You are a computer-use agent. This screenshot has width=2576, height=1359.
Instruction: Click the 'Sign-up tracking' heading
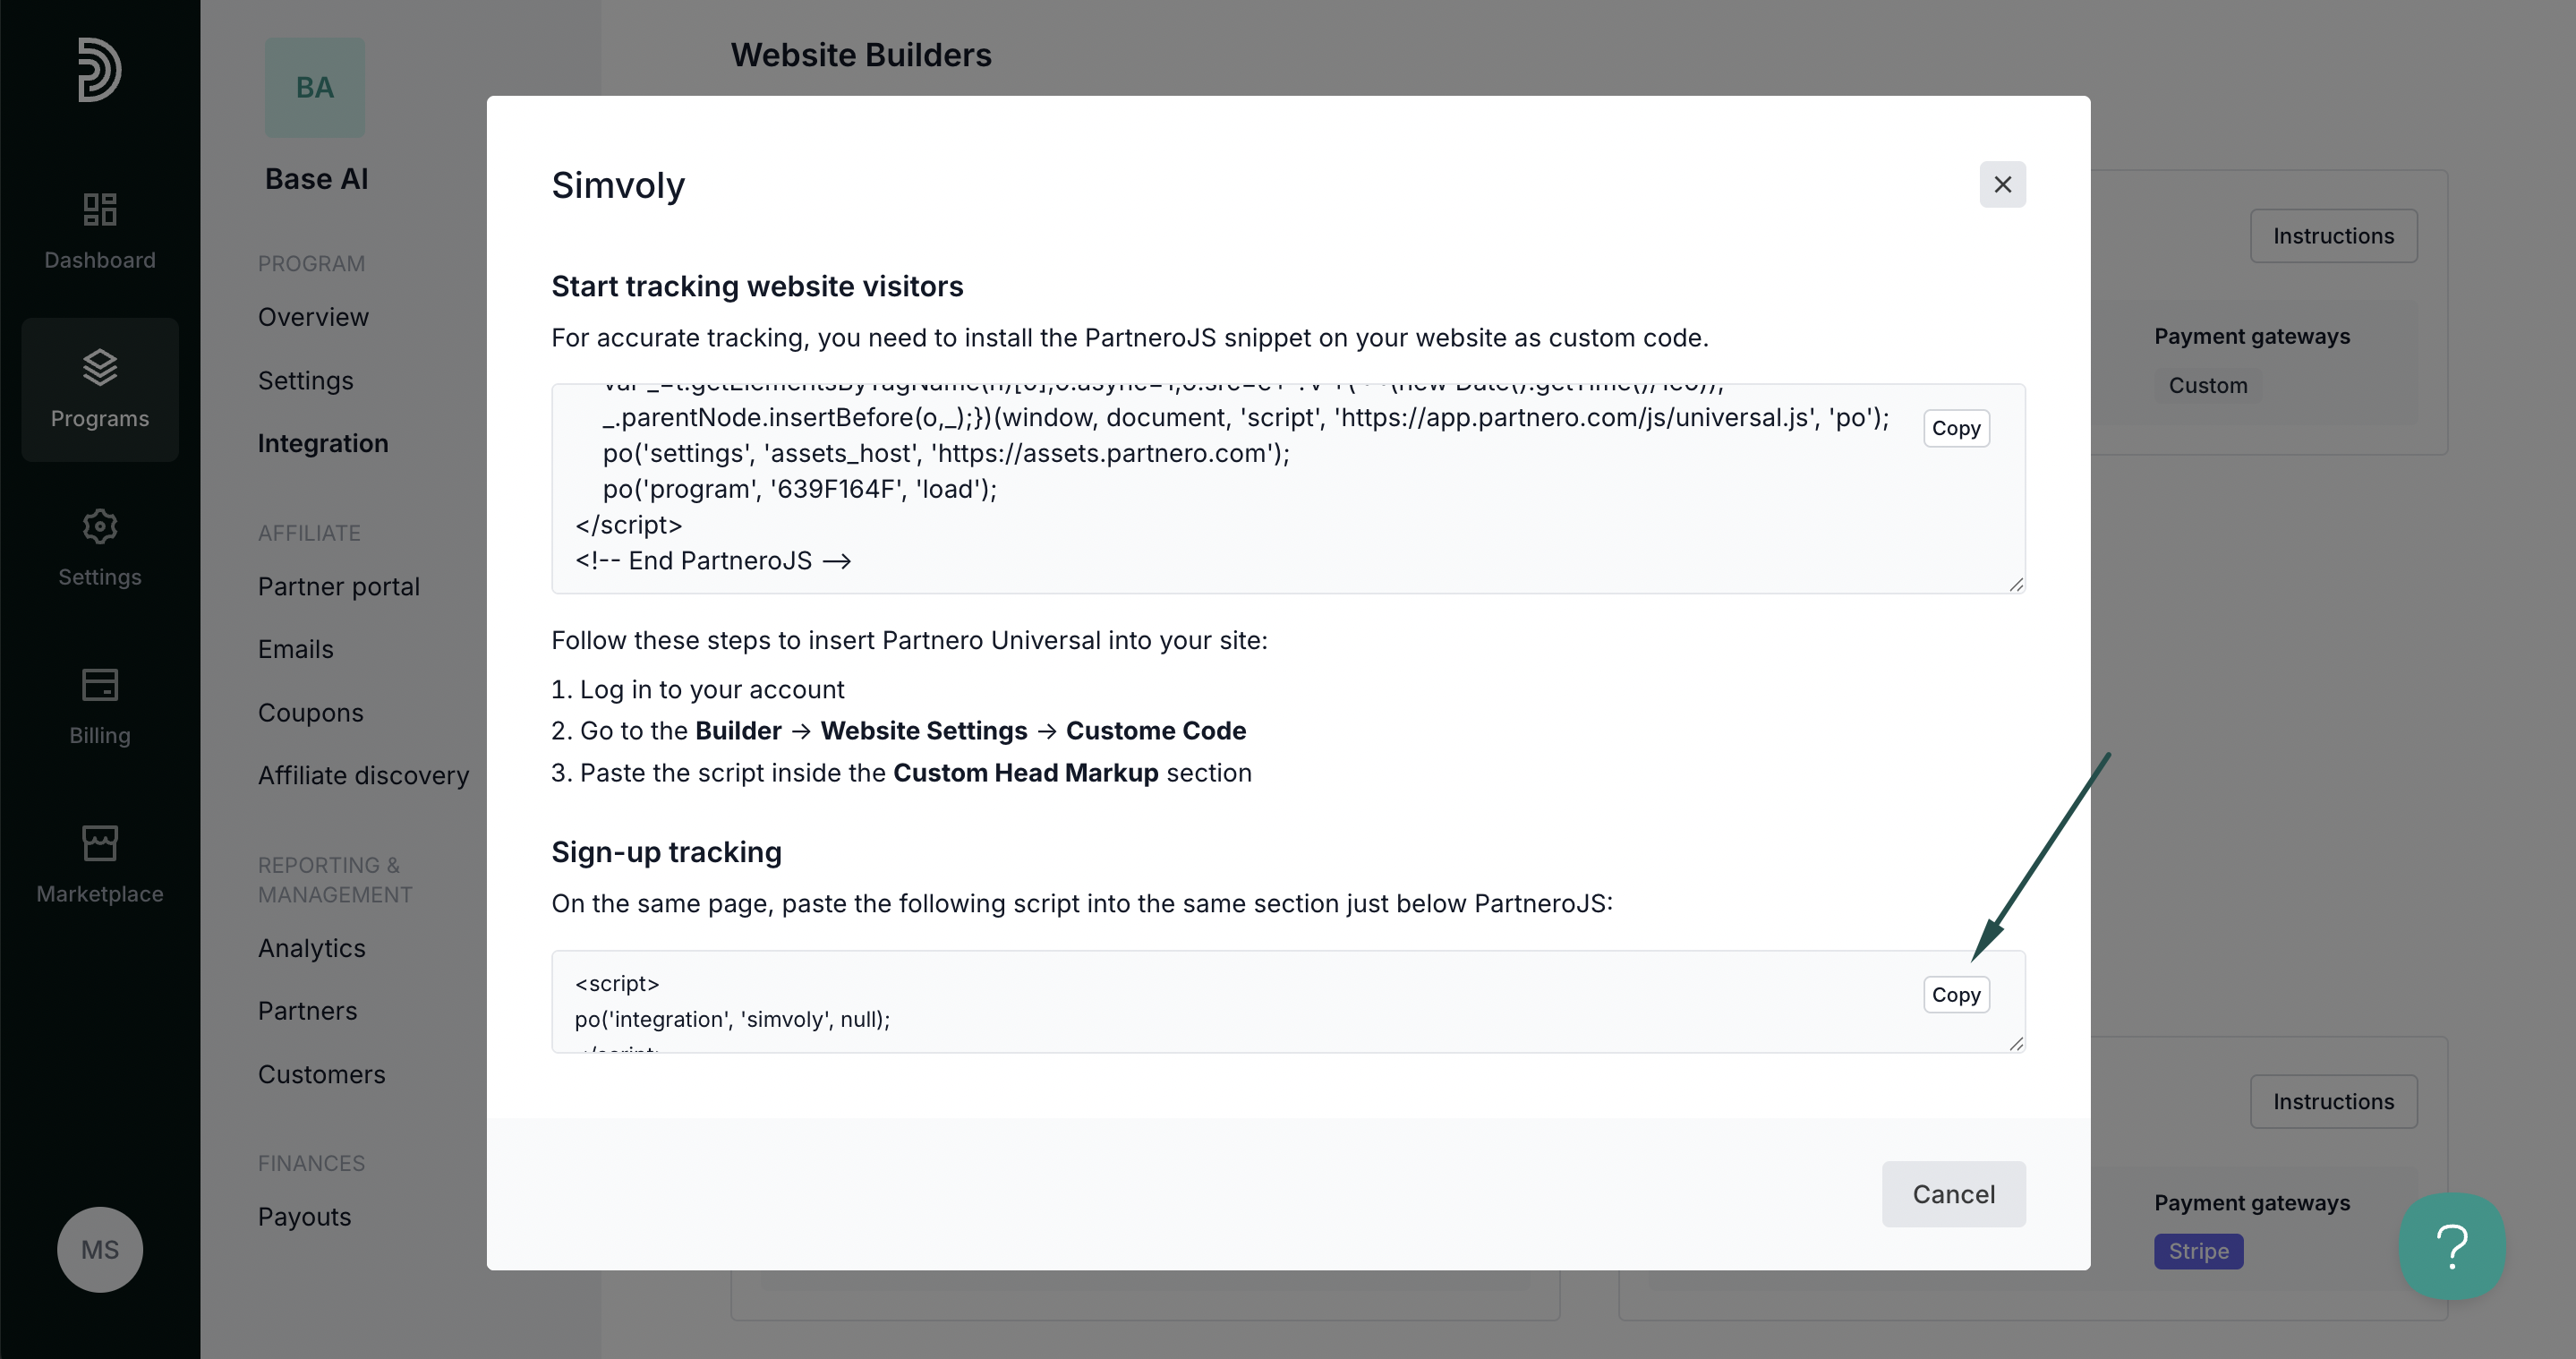(x=666, y=851)
